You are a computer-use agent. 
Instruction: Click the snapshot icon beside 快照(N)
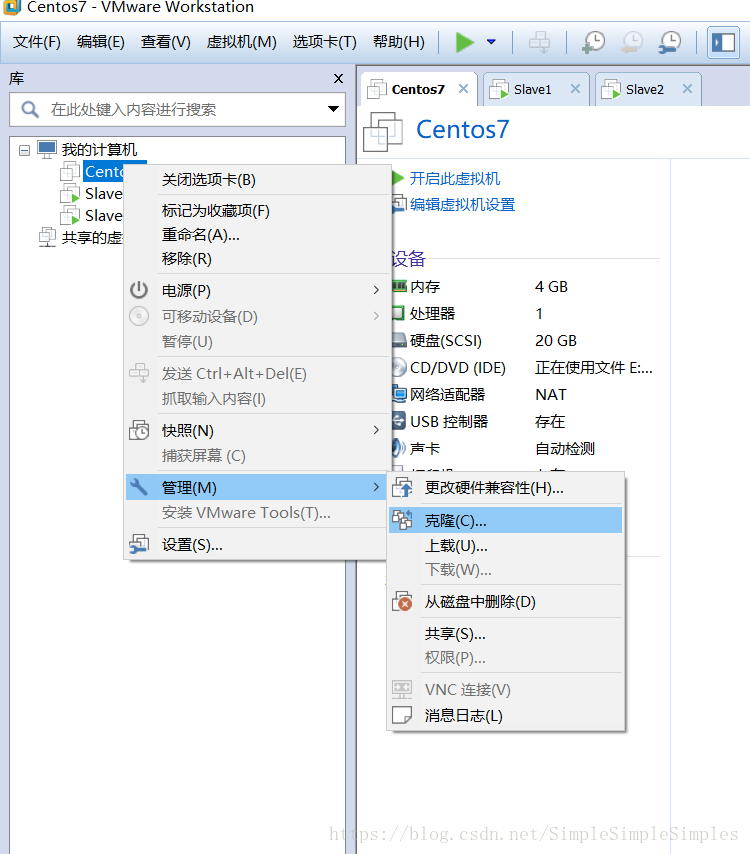(x=139, y=430)
